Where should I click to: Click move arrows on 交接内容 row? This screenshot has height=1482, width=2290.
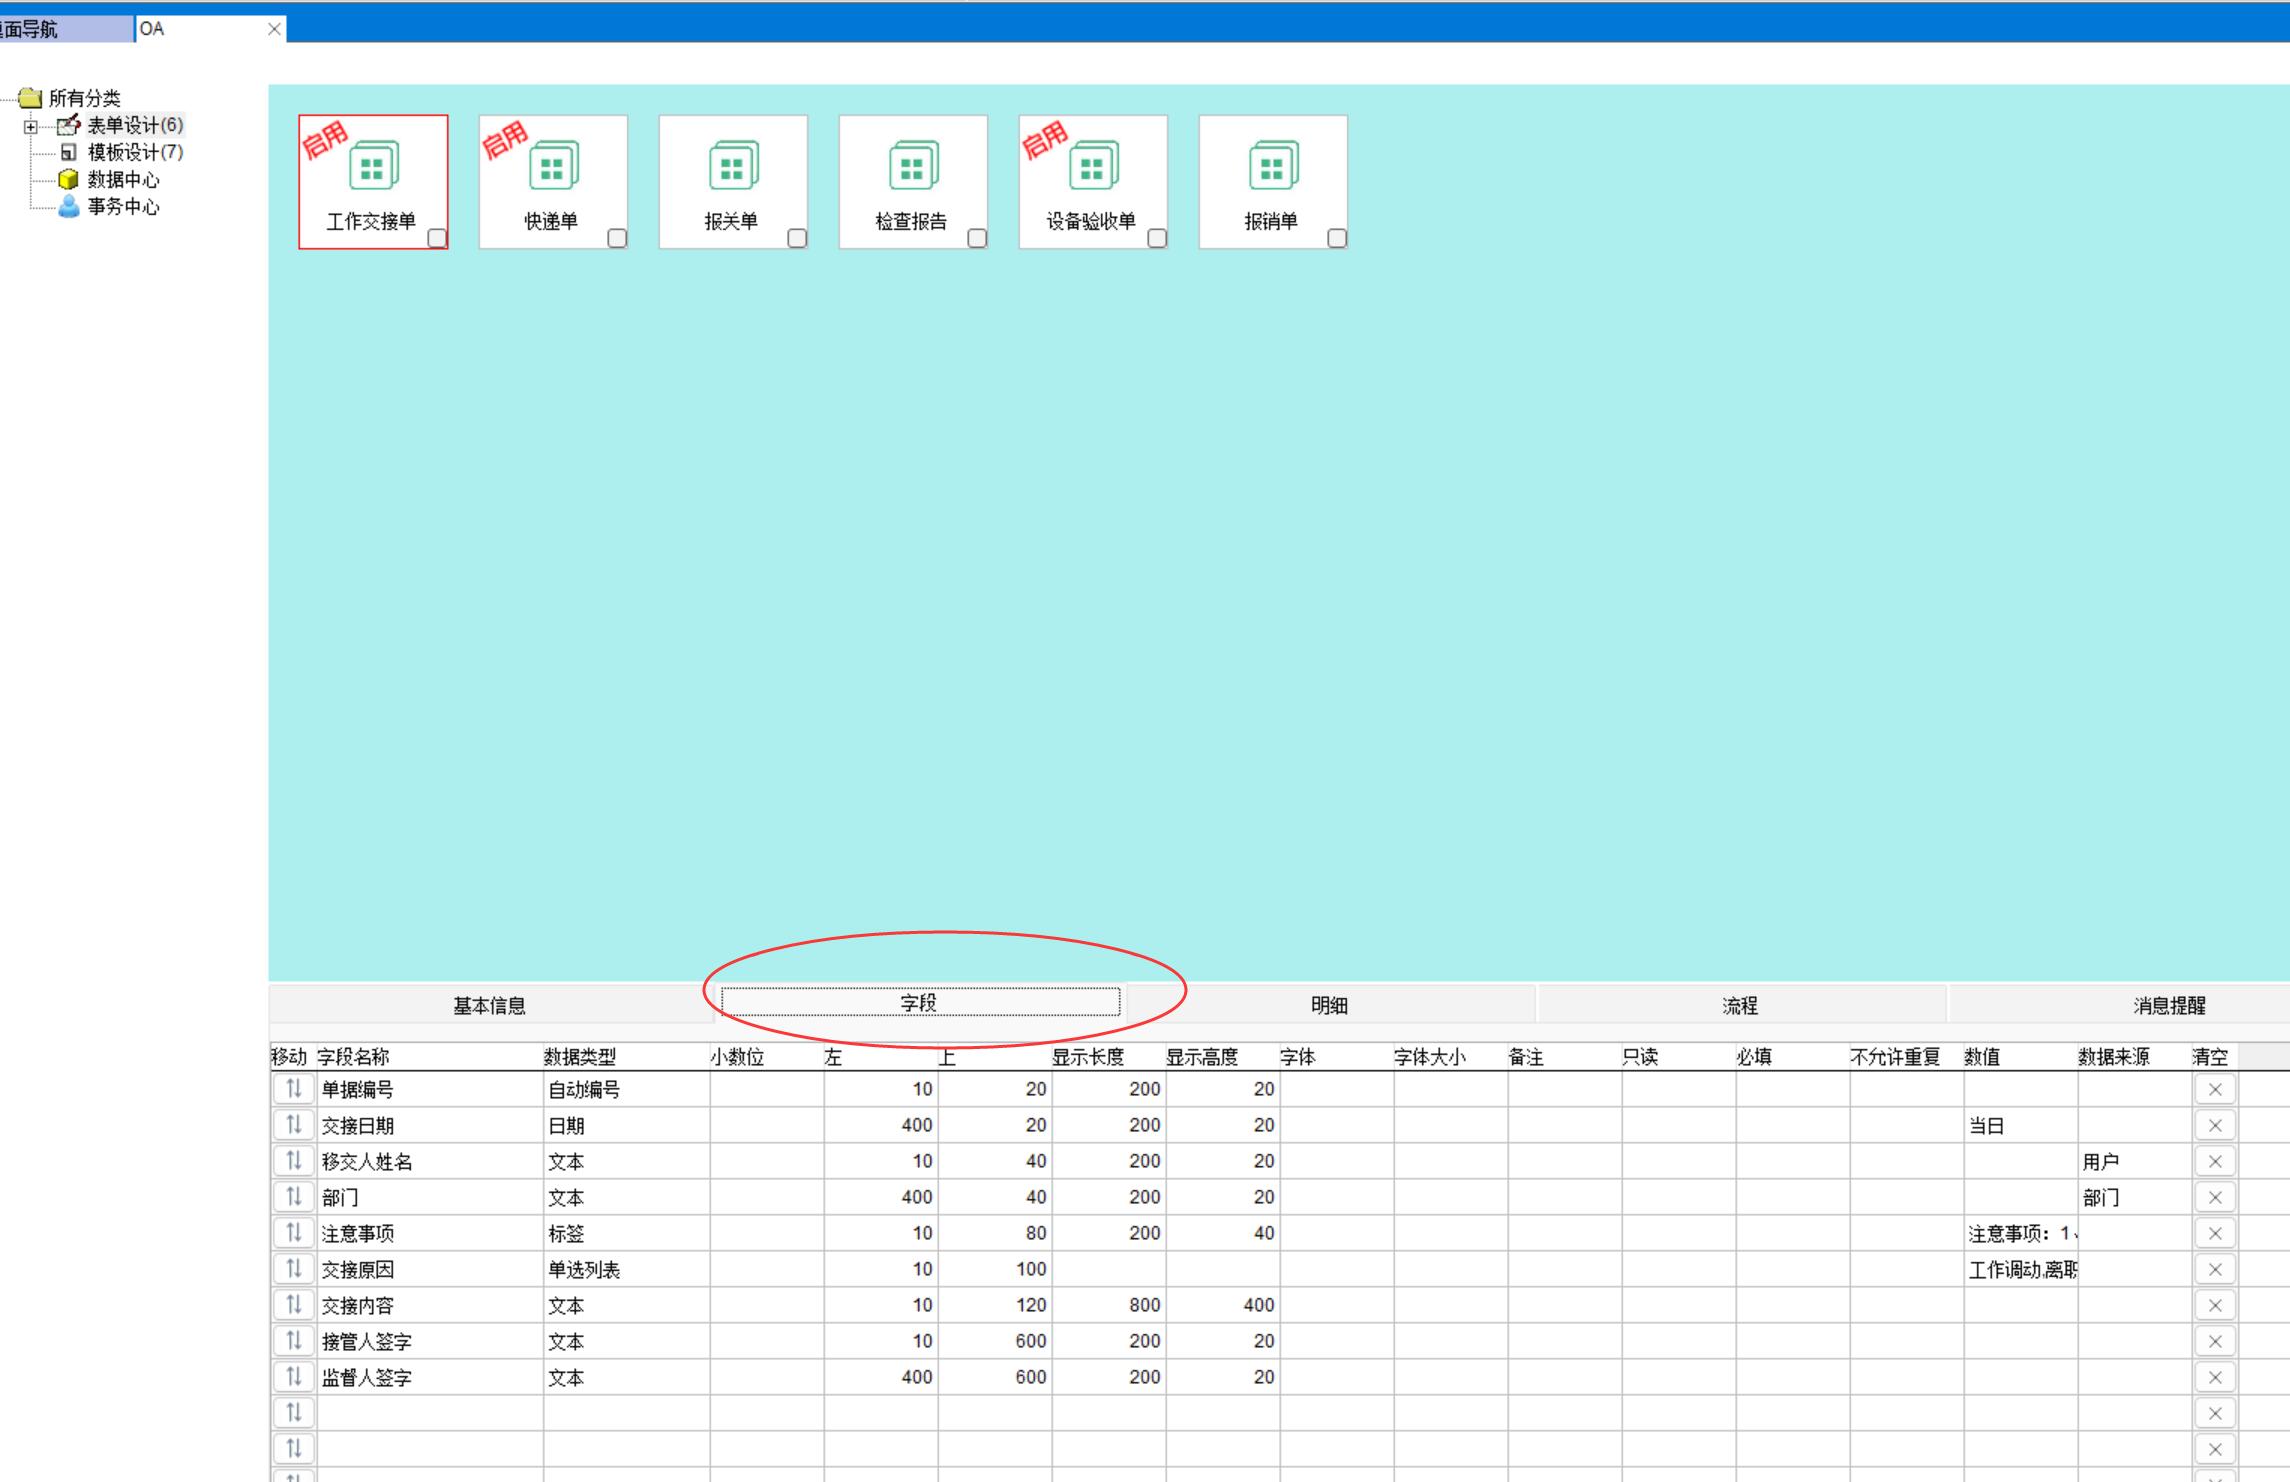293,1305
